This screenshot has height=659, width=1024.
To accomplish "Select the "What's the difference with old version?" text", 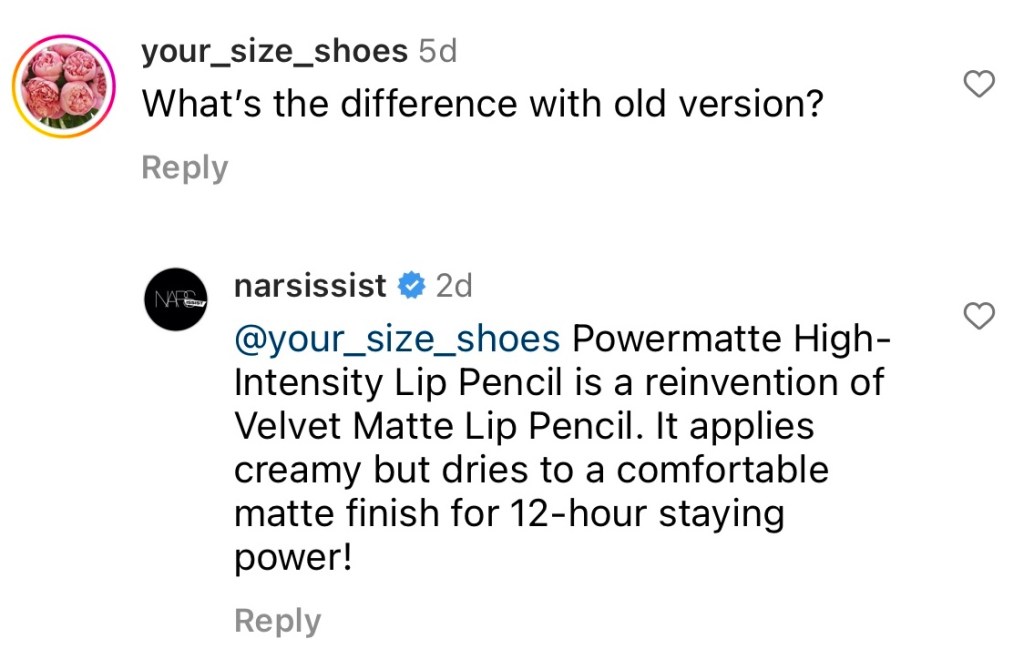I will pos(482,104).
